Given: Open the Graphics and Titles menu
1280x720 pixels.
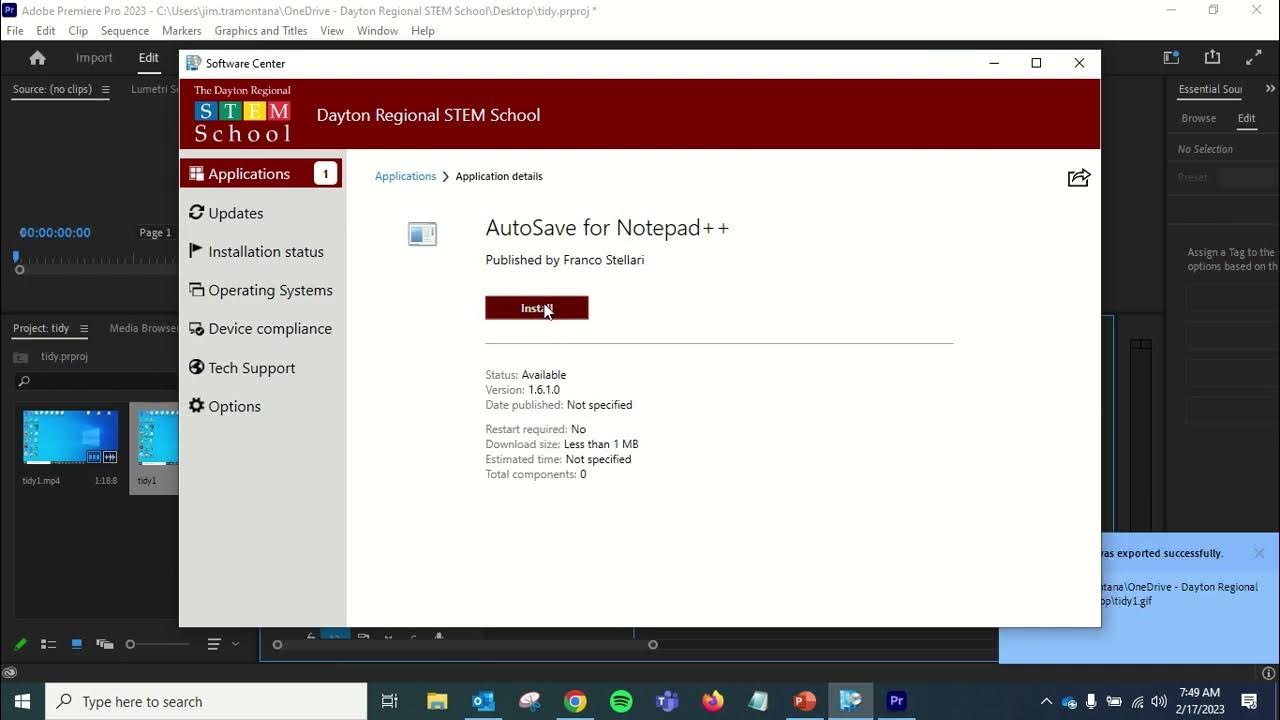Looking at the screenshot, I should (261, 31).
